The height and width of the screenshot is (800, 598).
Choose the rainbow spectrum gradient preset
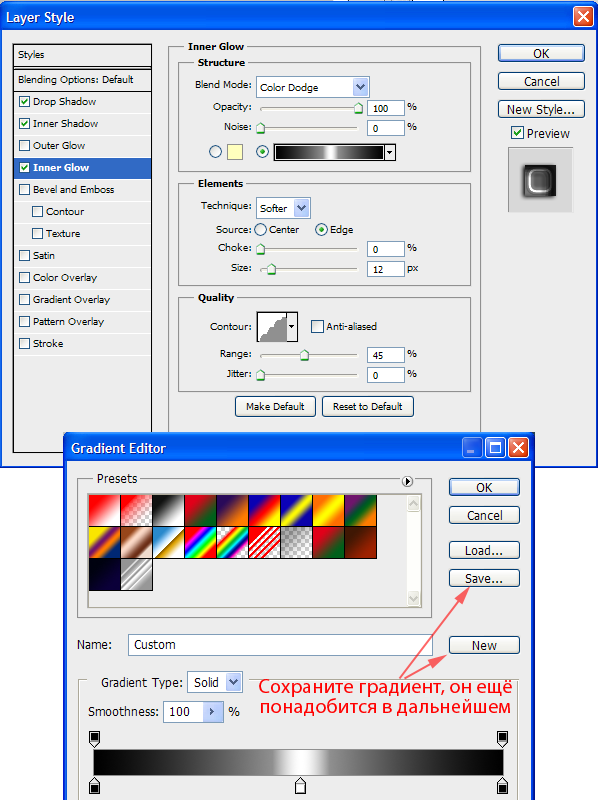[200, 542]
